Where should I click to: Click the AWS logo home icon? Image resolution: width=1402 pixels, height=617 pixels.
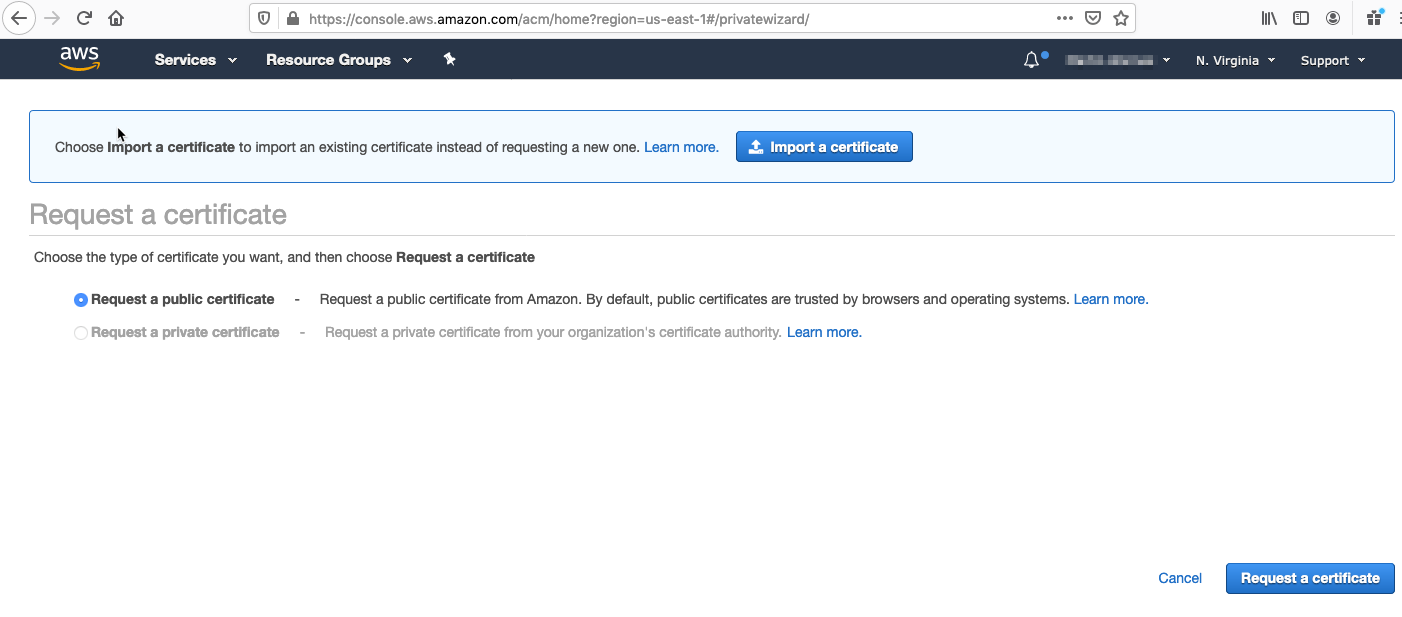coord(79,59)
